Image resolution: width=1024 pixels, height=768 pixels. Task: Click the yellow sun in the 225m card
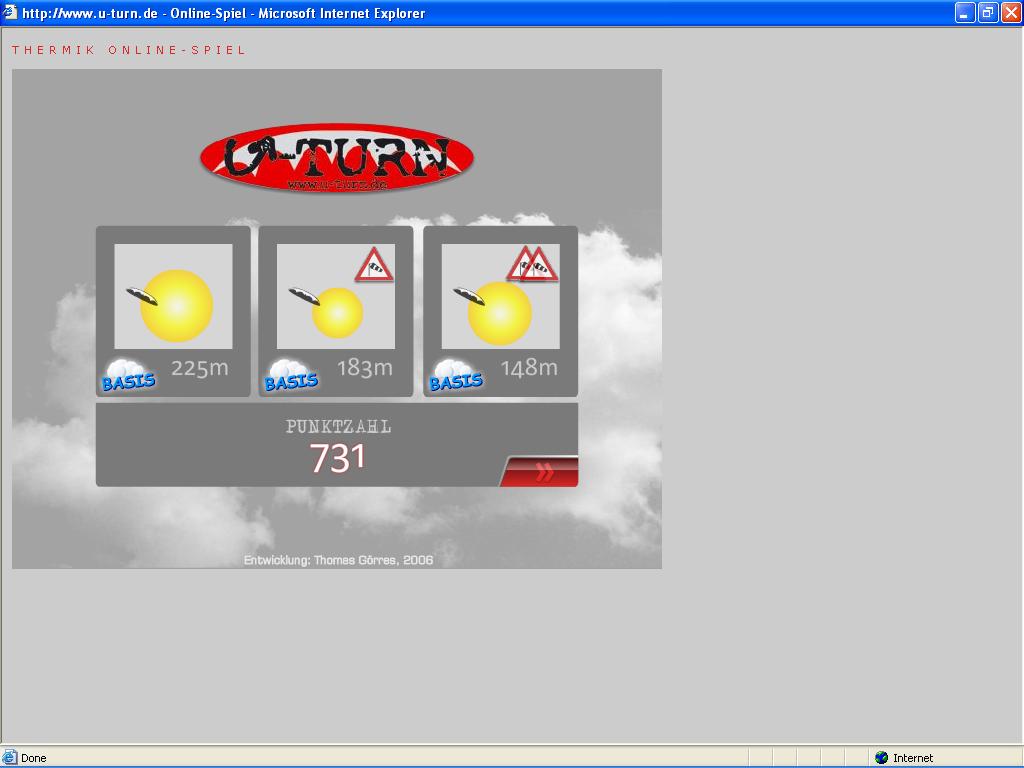click(x=176, y=306)
